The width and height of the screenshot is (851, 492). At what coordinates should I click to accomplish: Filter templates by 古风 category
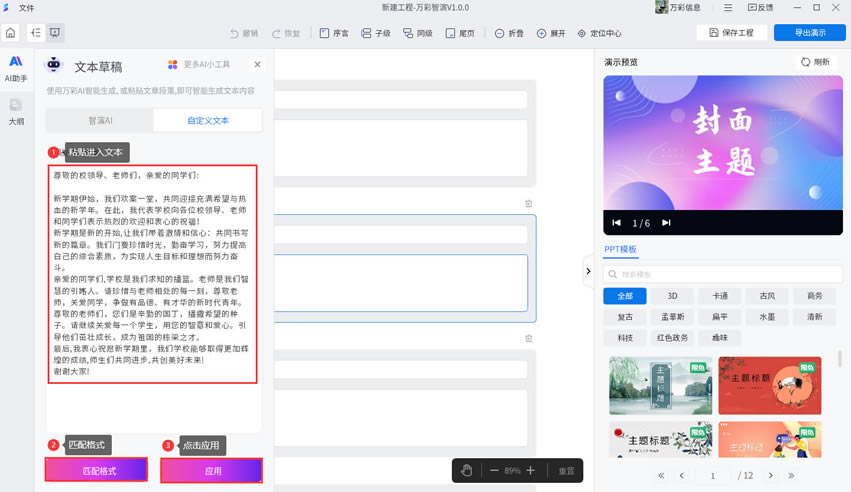pyautogui.click(x=767, y=296)
